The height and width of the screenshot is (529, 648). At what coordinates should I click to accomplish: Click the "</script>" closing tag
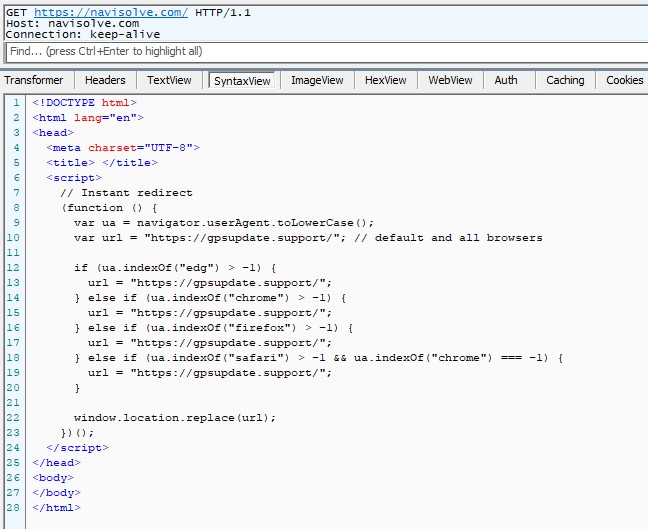point(77,448)
